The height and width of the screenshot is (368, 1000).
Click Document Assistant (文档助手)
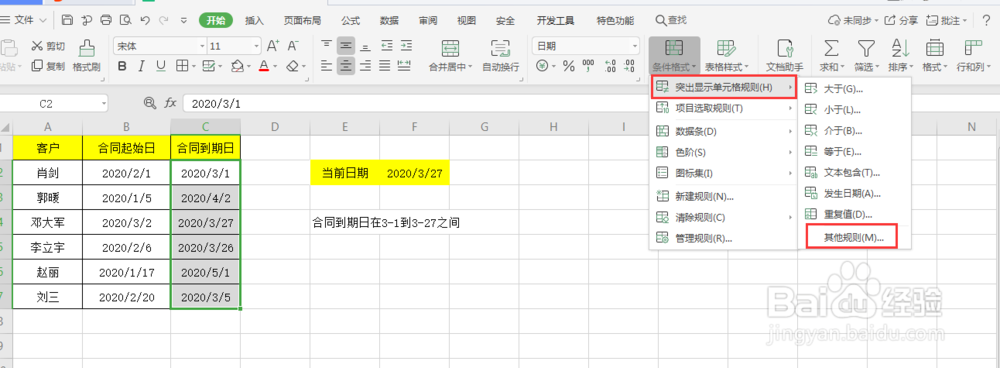[784, 55]
